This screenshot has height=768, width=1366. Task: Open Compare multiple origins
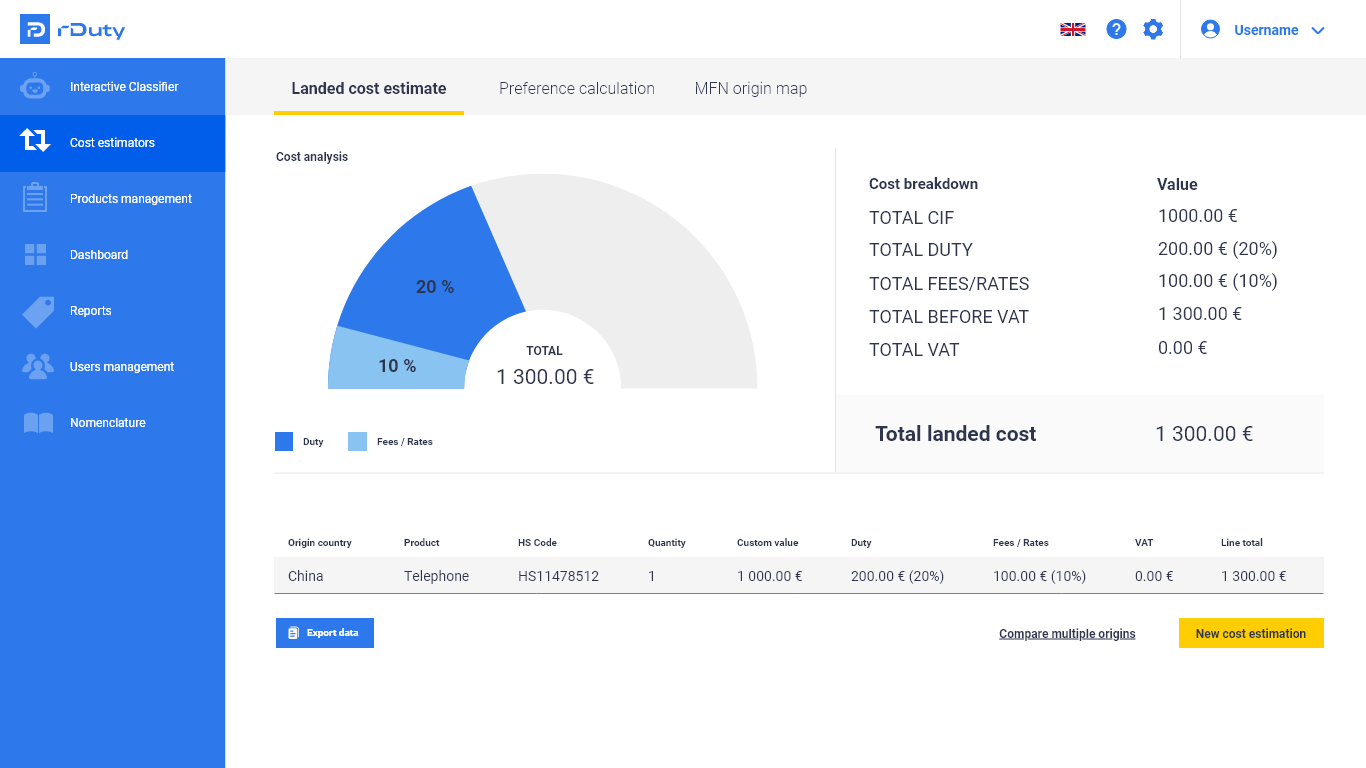(x=1067, y=633)
